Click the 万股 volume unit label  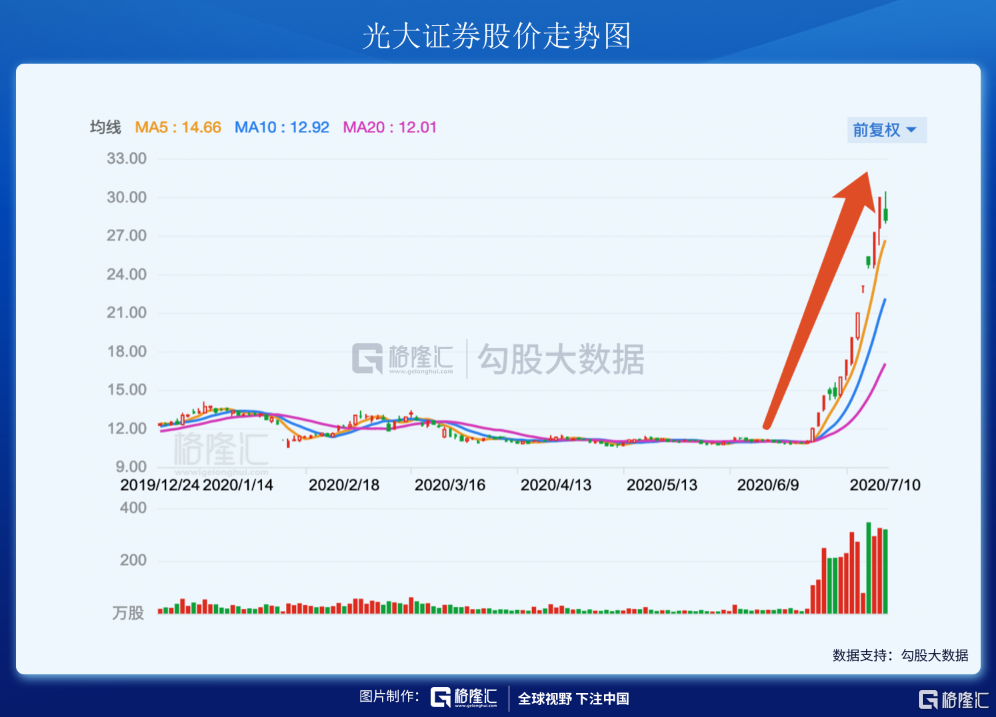(x=128, y=613)
